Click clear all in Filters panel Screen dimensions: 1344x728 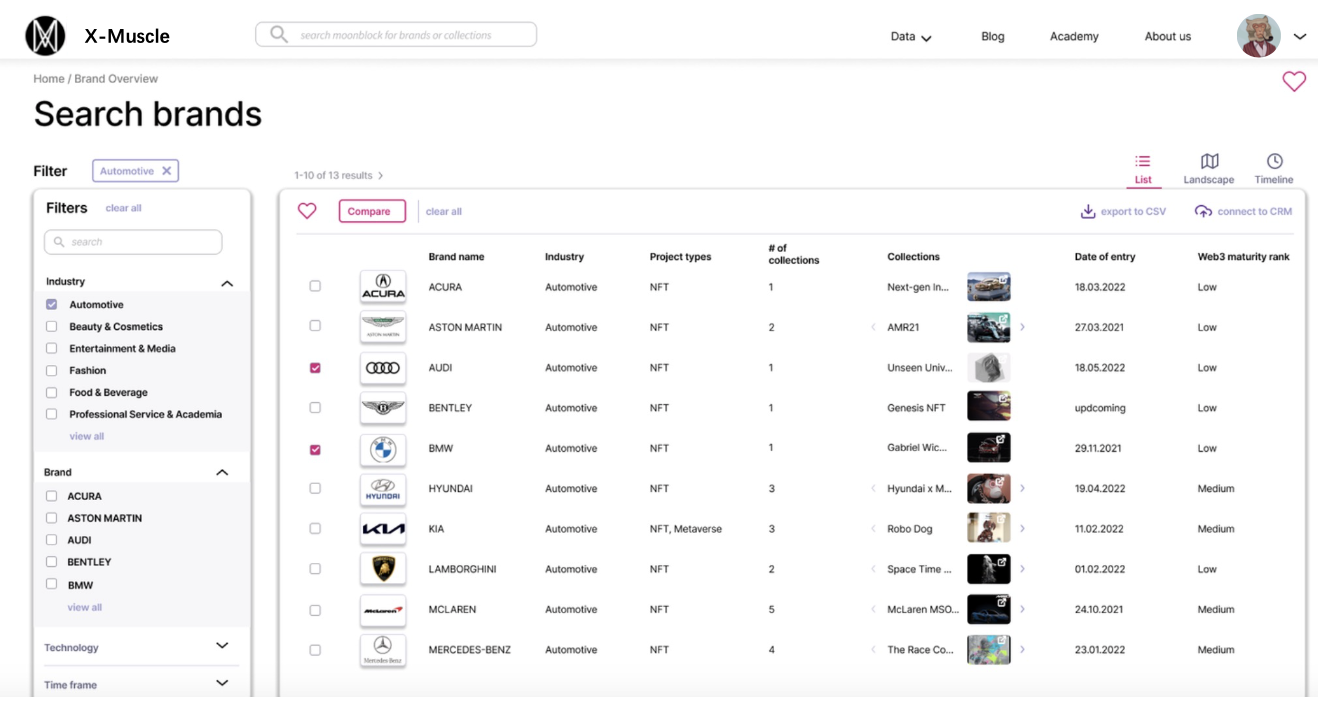[124, 208]
